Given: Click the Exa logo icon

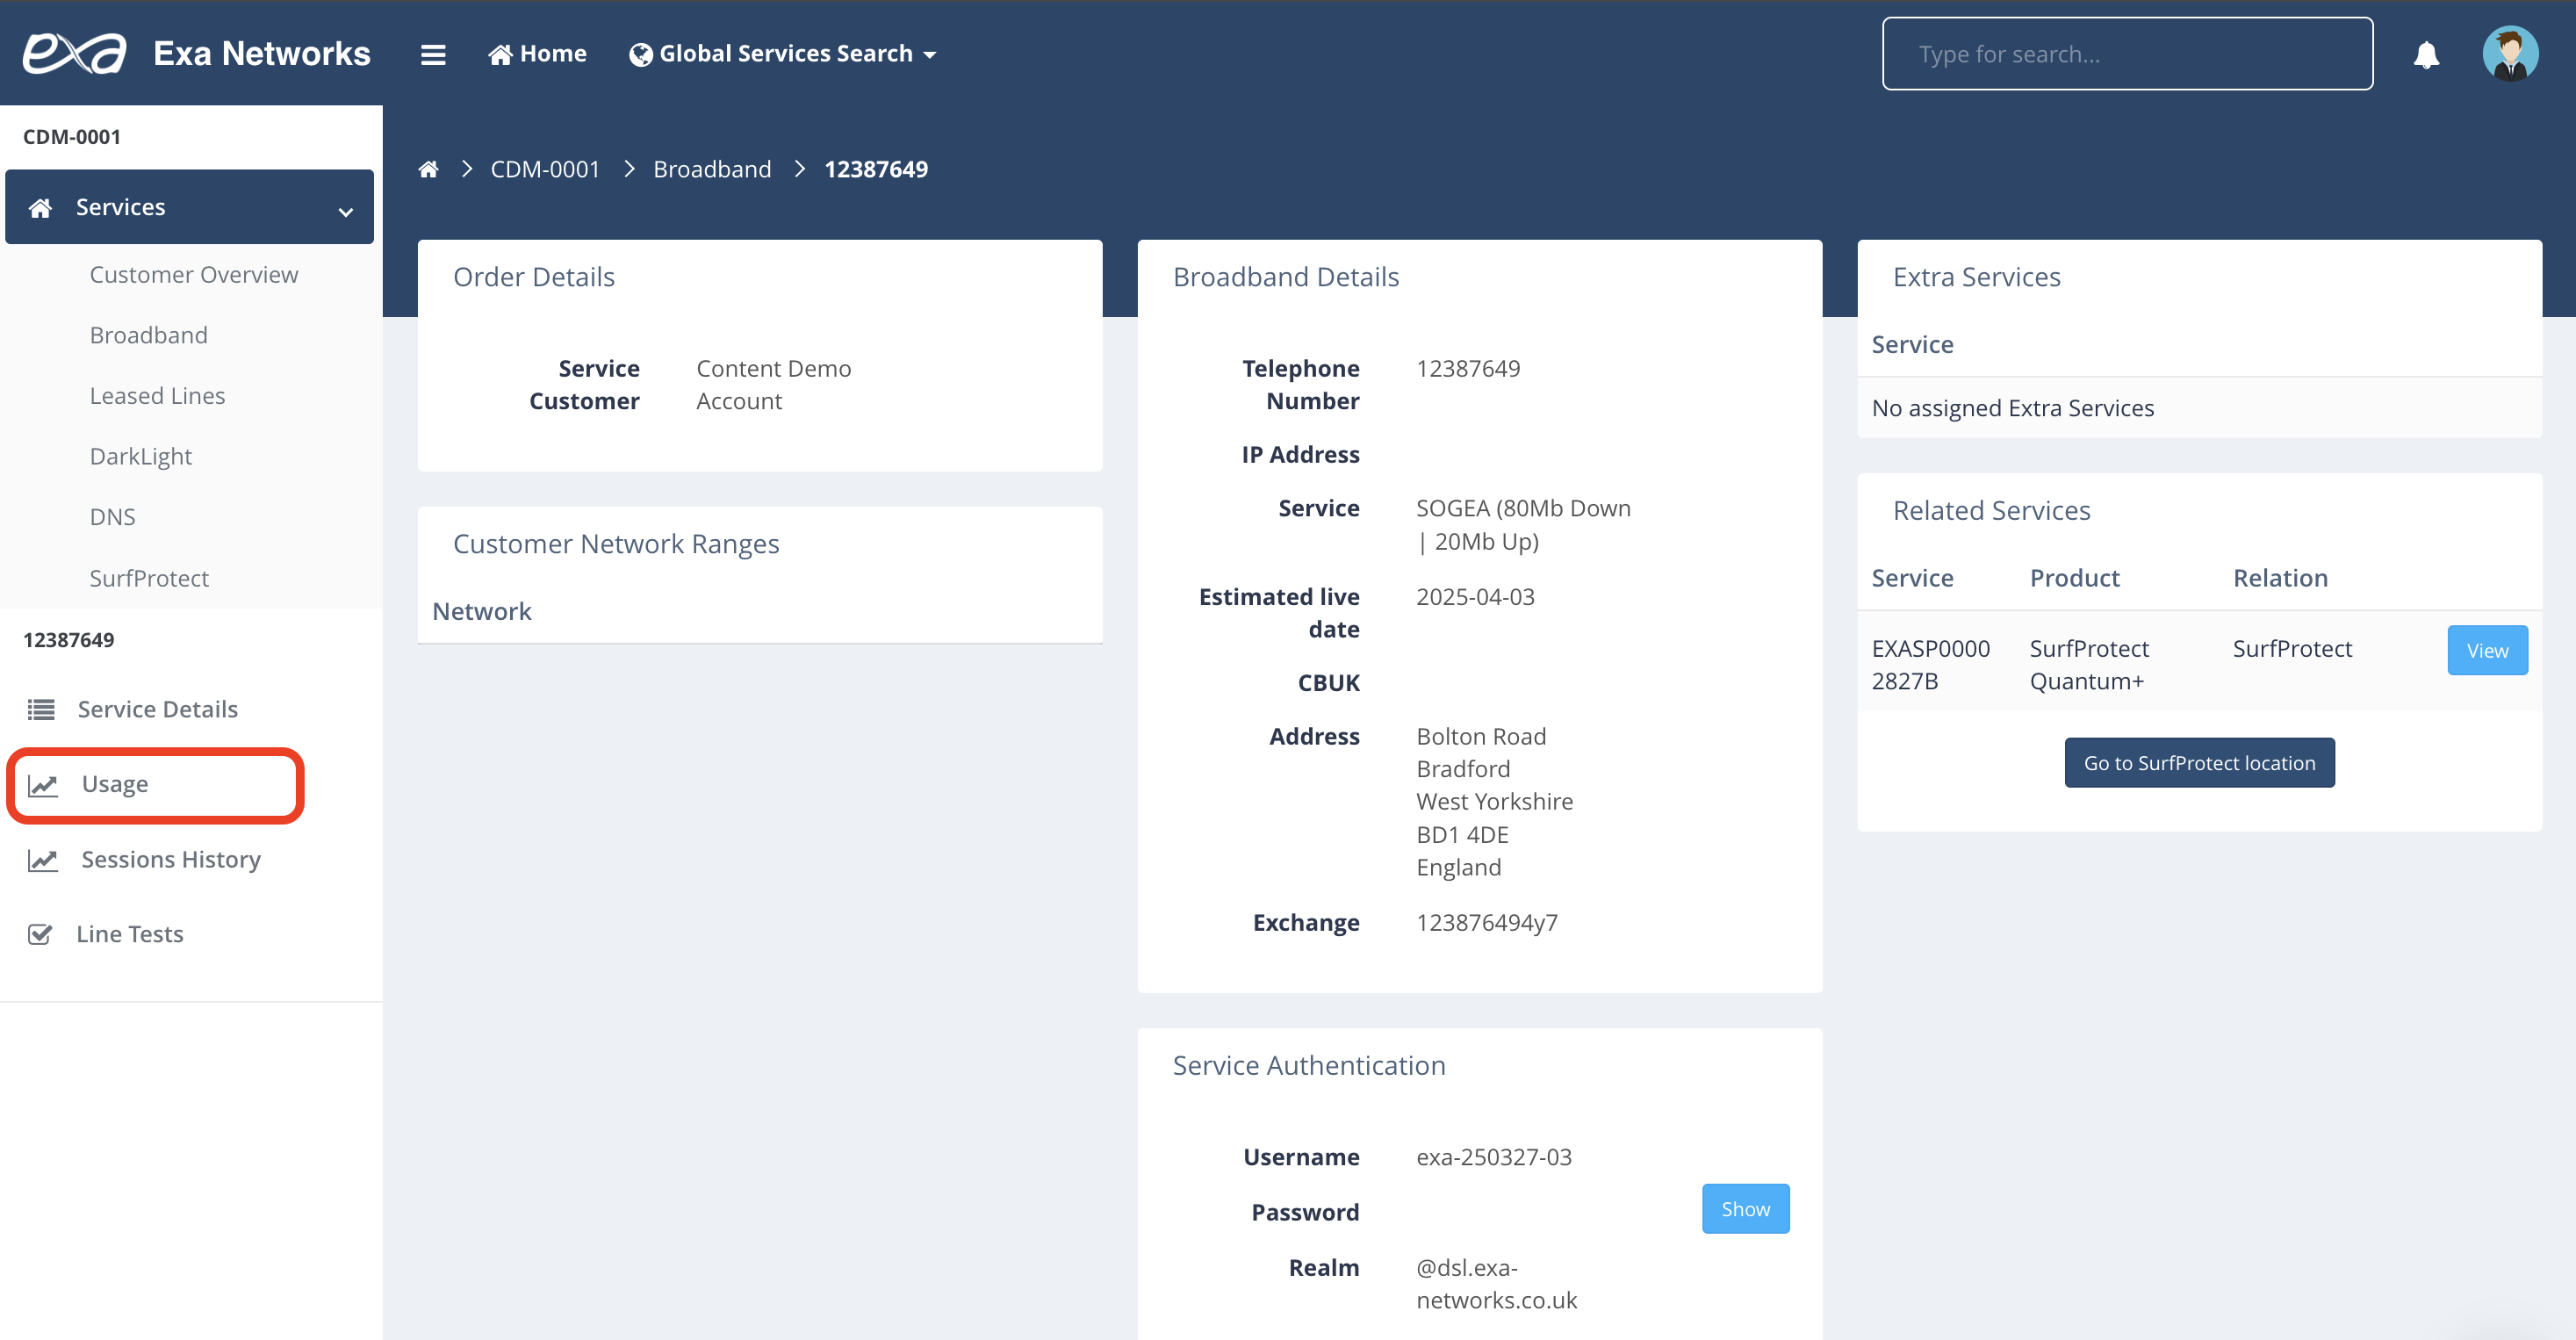Looking at the screenshot, I should [x=75, y=53].
